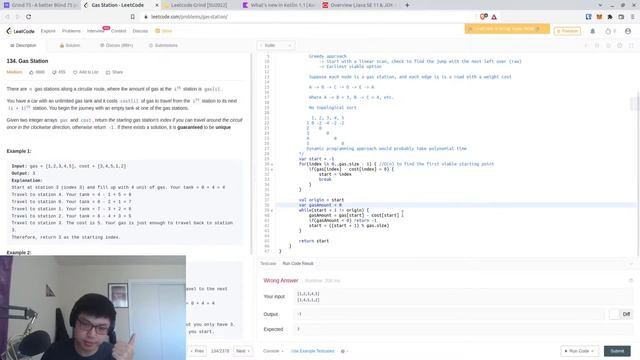Open the Problems nav item
This screenshot has width=640, height=360.
coord(71,31)
